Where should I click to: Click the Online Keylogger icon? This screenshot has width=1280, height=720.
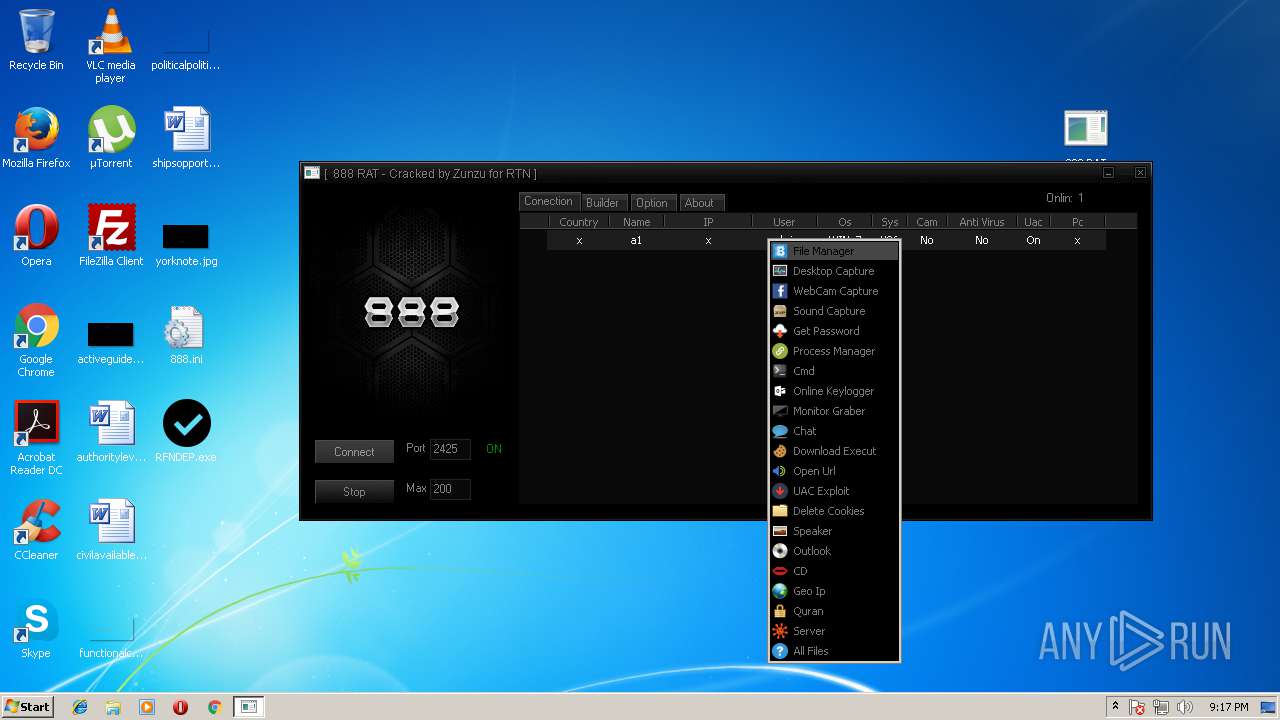pyautogui.click(x=780, y=391)
